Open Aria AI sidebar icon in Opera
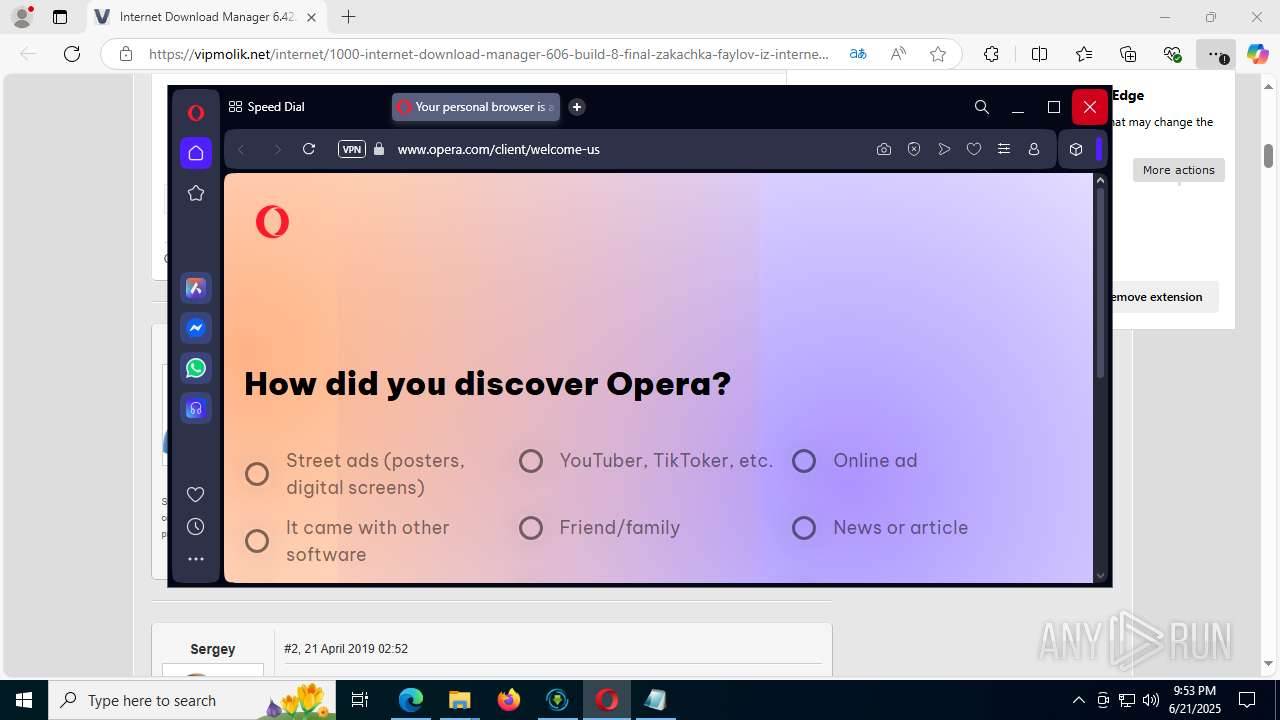 [x=196, y=288]
